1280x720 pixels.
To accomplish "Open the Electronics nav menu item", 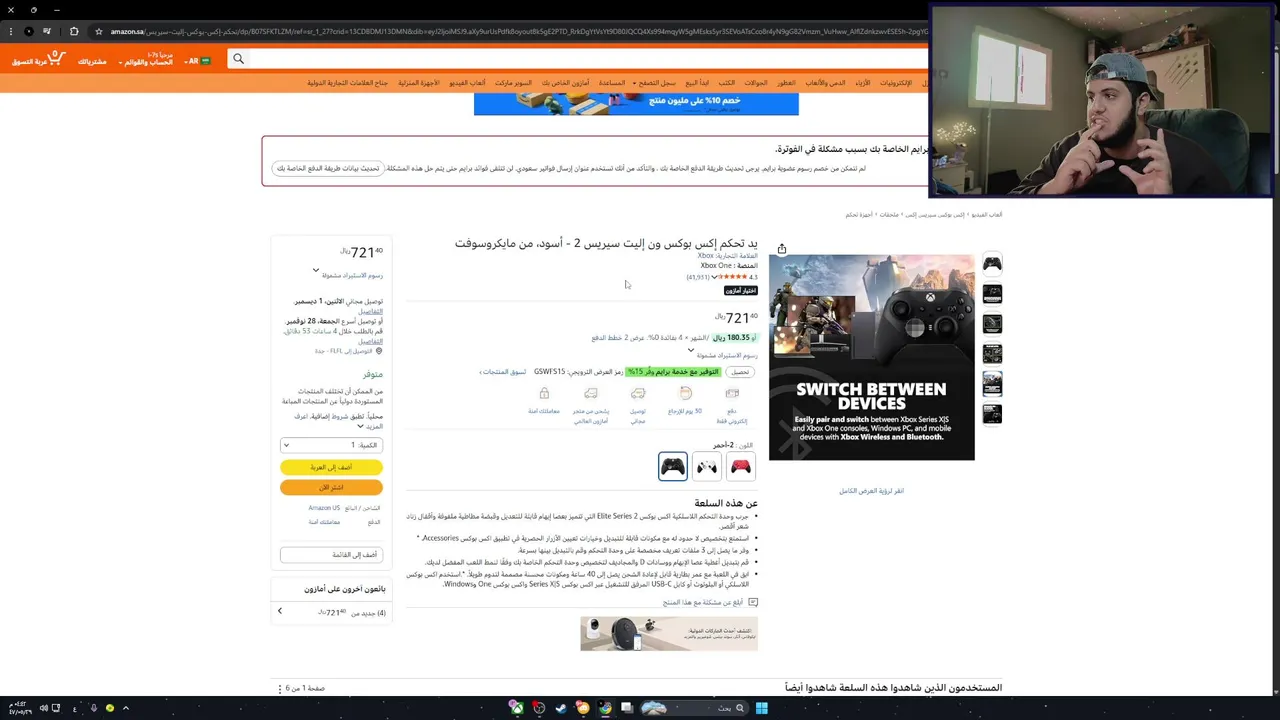I will pos(896,83).
